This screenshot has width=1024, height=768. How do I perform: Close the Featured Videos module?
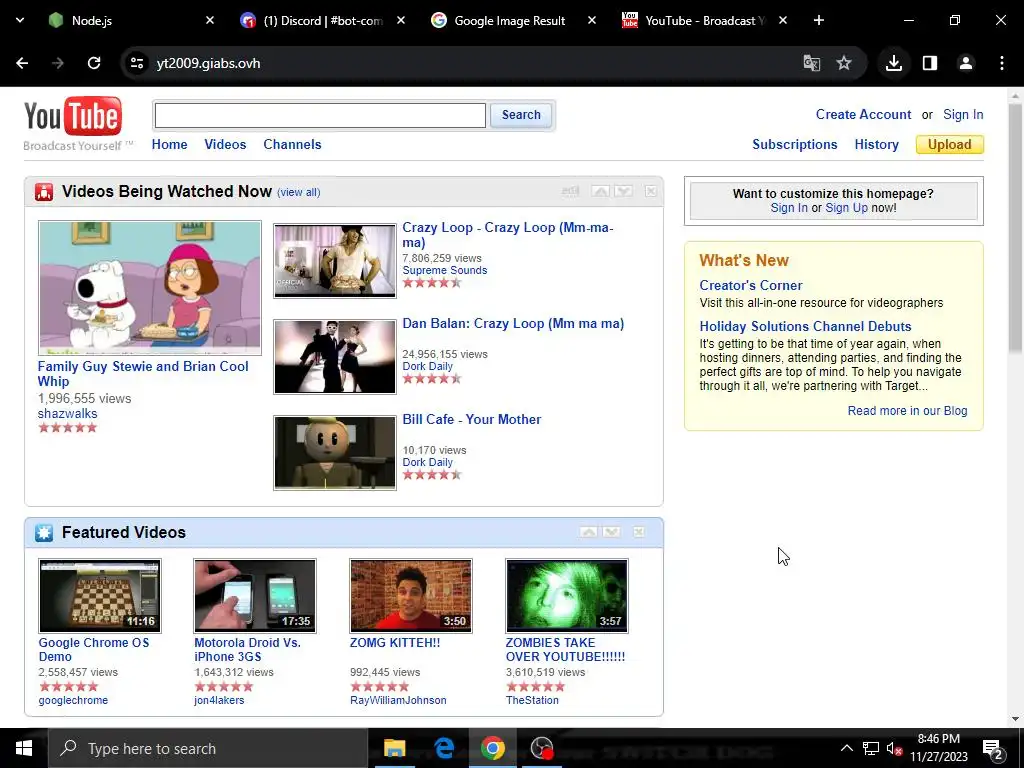point(639,532)
